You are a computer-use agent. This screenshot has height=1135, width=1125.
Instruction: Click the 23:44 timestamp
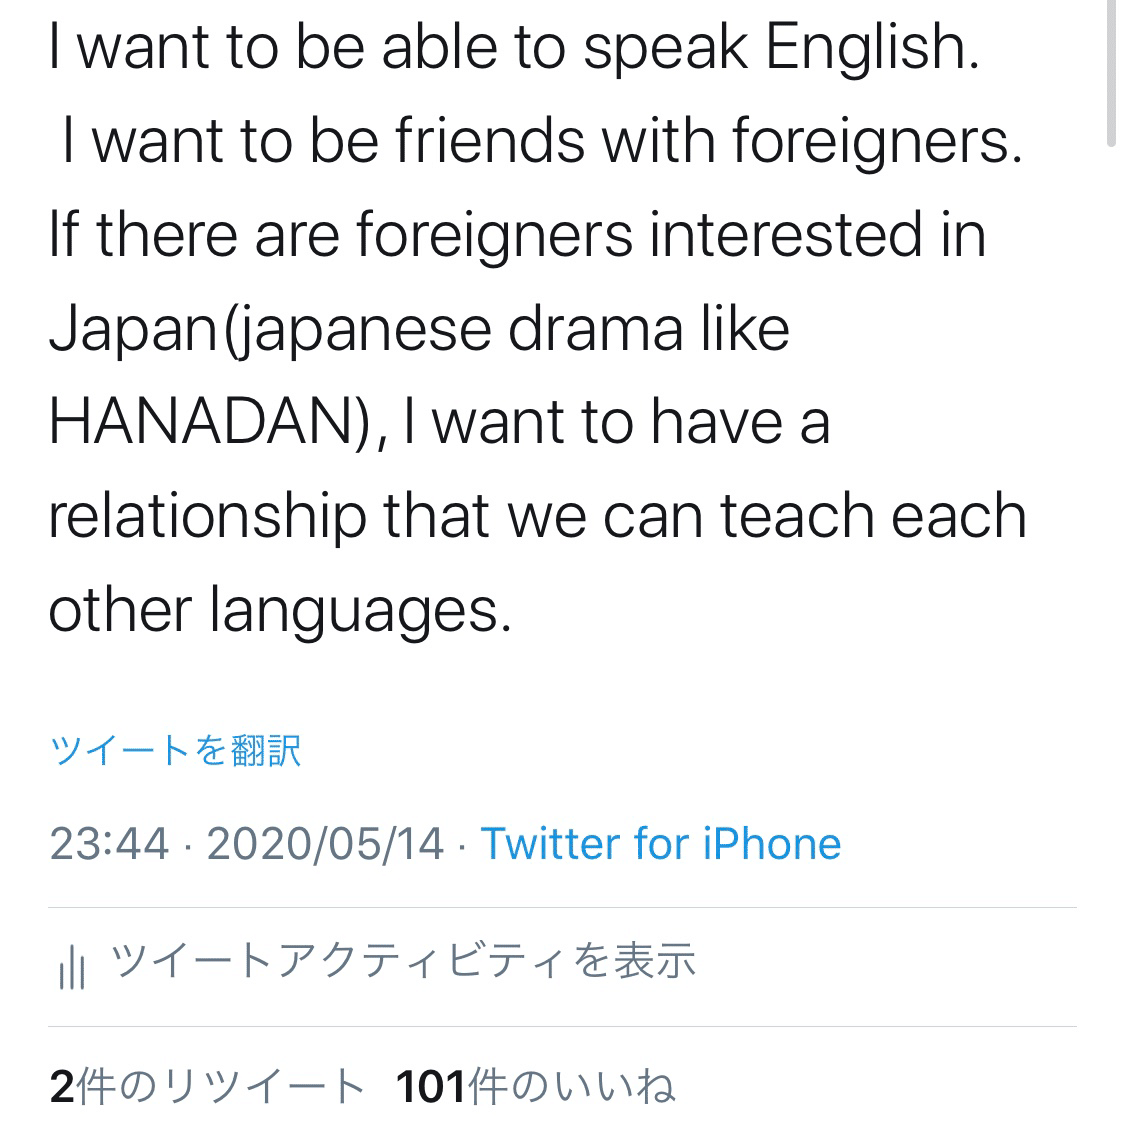(x=109, y=843)
